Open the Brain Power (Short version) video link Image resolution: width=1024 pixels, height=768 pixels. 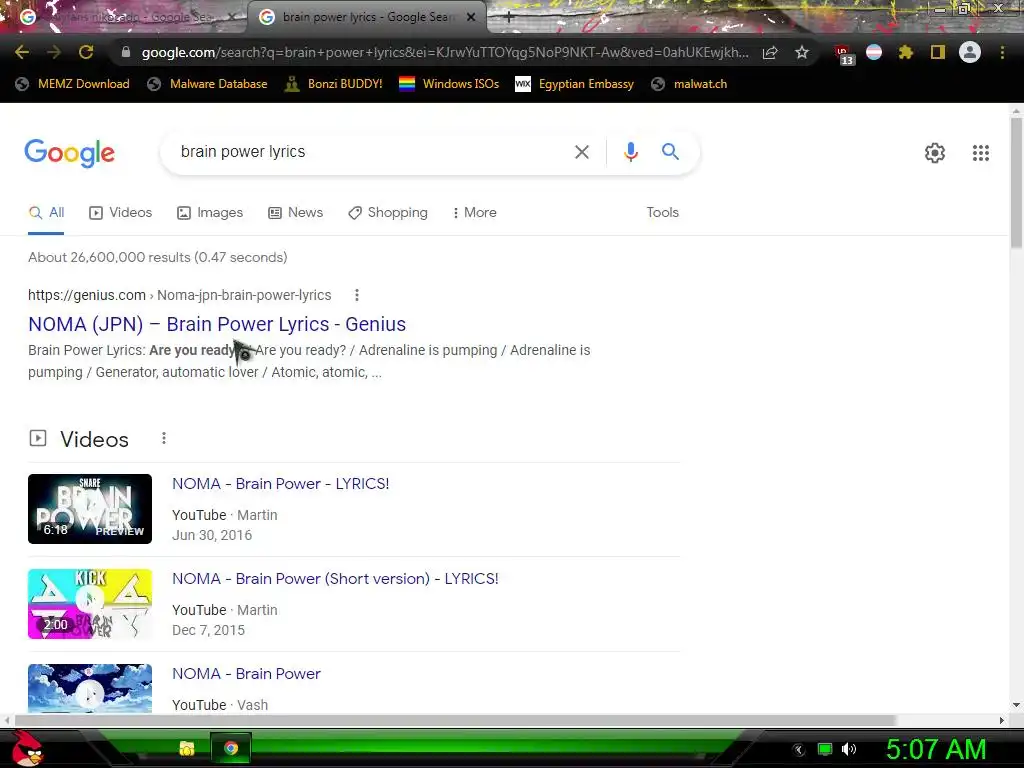pyautogui.click(x=335, y=579)
